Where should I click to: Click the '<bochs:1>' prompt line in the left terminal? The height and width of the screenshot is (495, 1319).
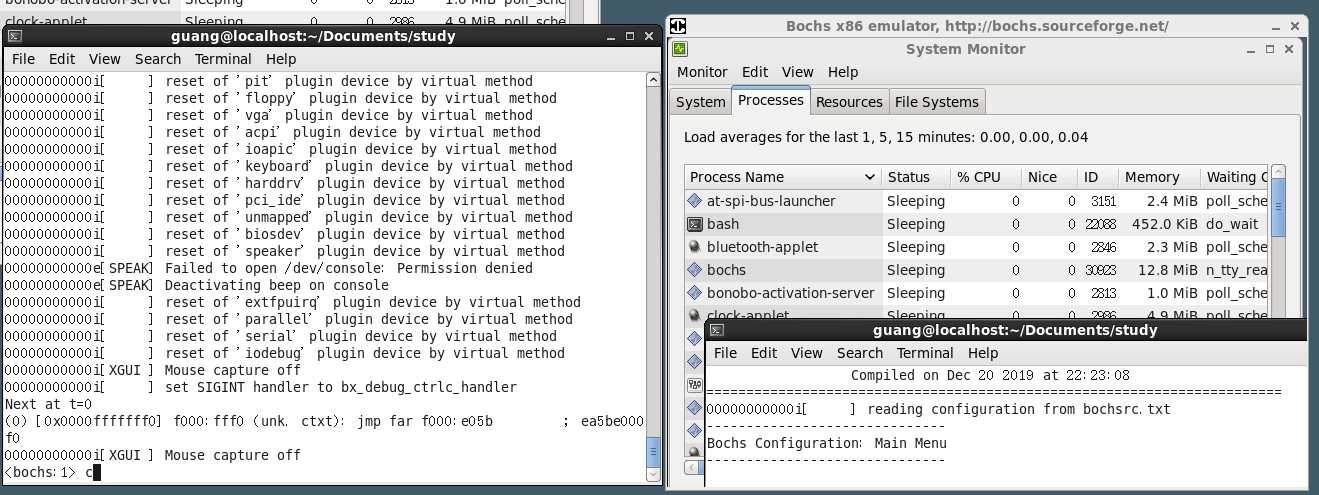(x=52, y=472)
